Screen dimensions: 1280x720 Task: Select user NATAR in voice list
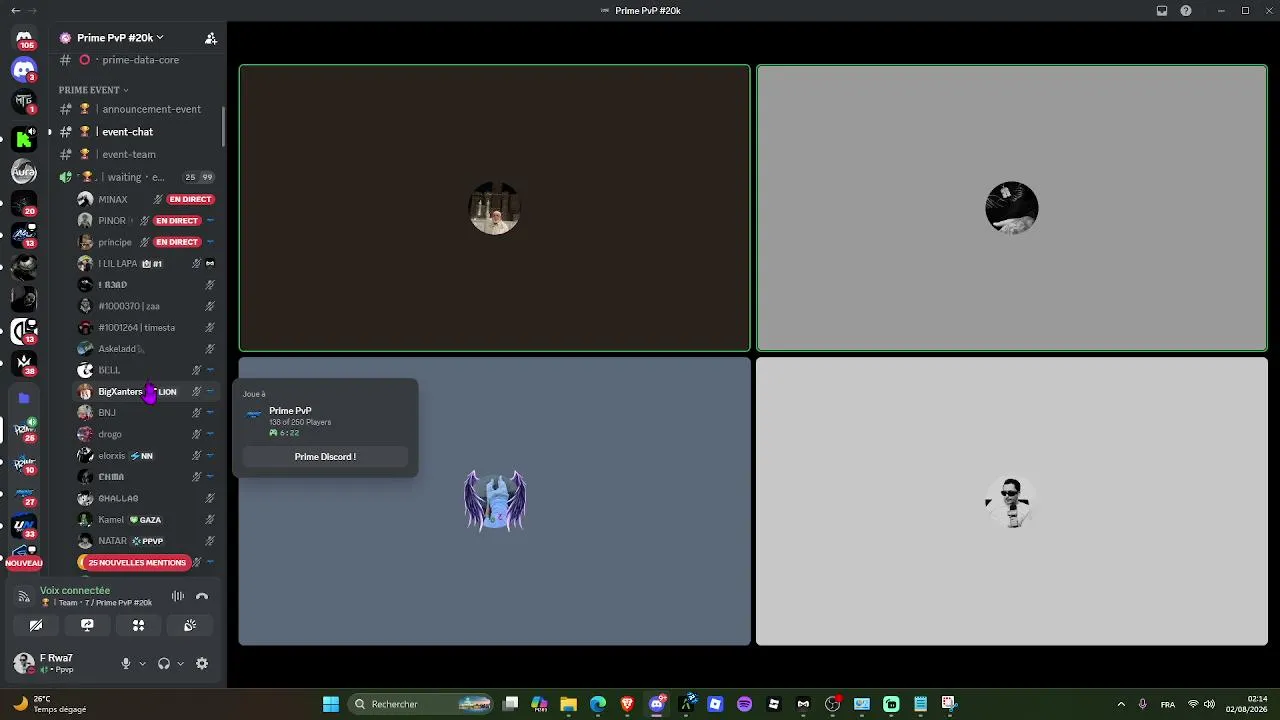[x=146, y=541]
